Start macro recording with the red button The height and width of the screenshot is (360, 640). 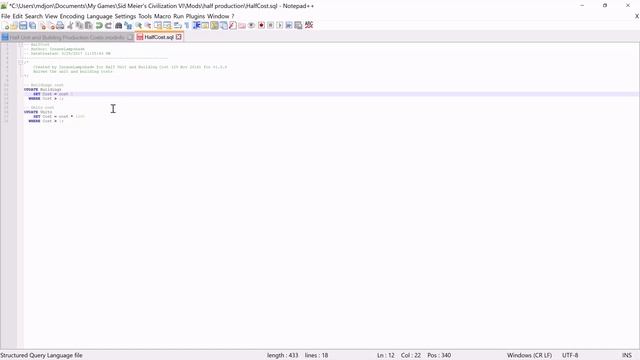tap(261, 25)
